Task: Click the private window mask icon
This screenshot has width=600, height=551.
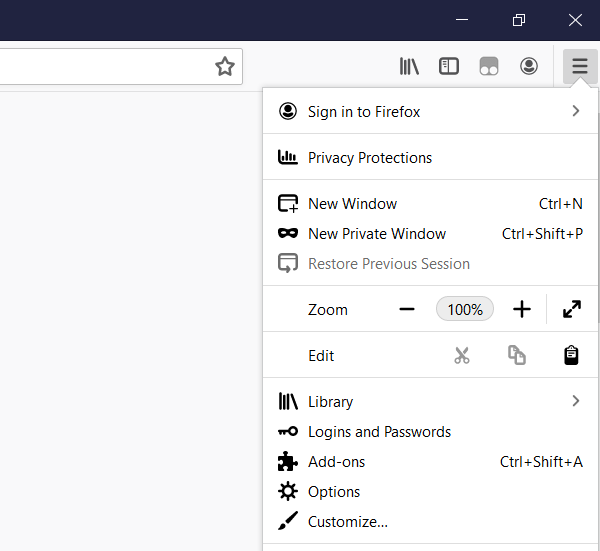Action: pos(288,233)
